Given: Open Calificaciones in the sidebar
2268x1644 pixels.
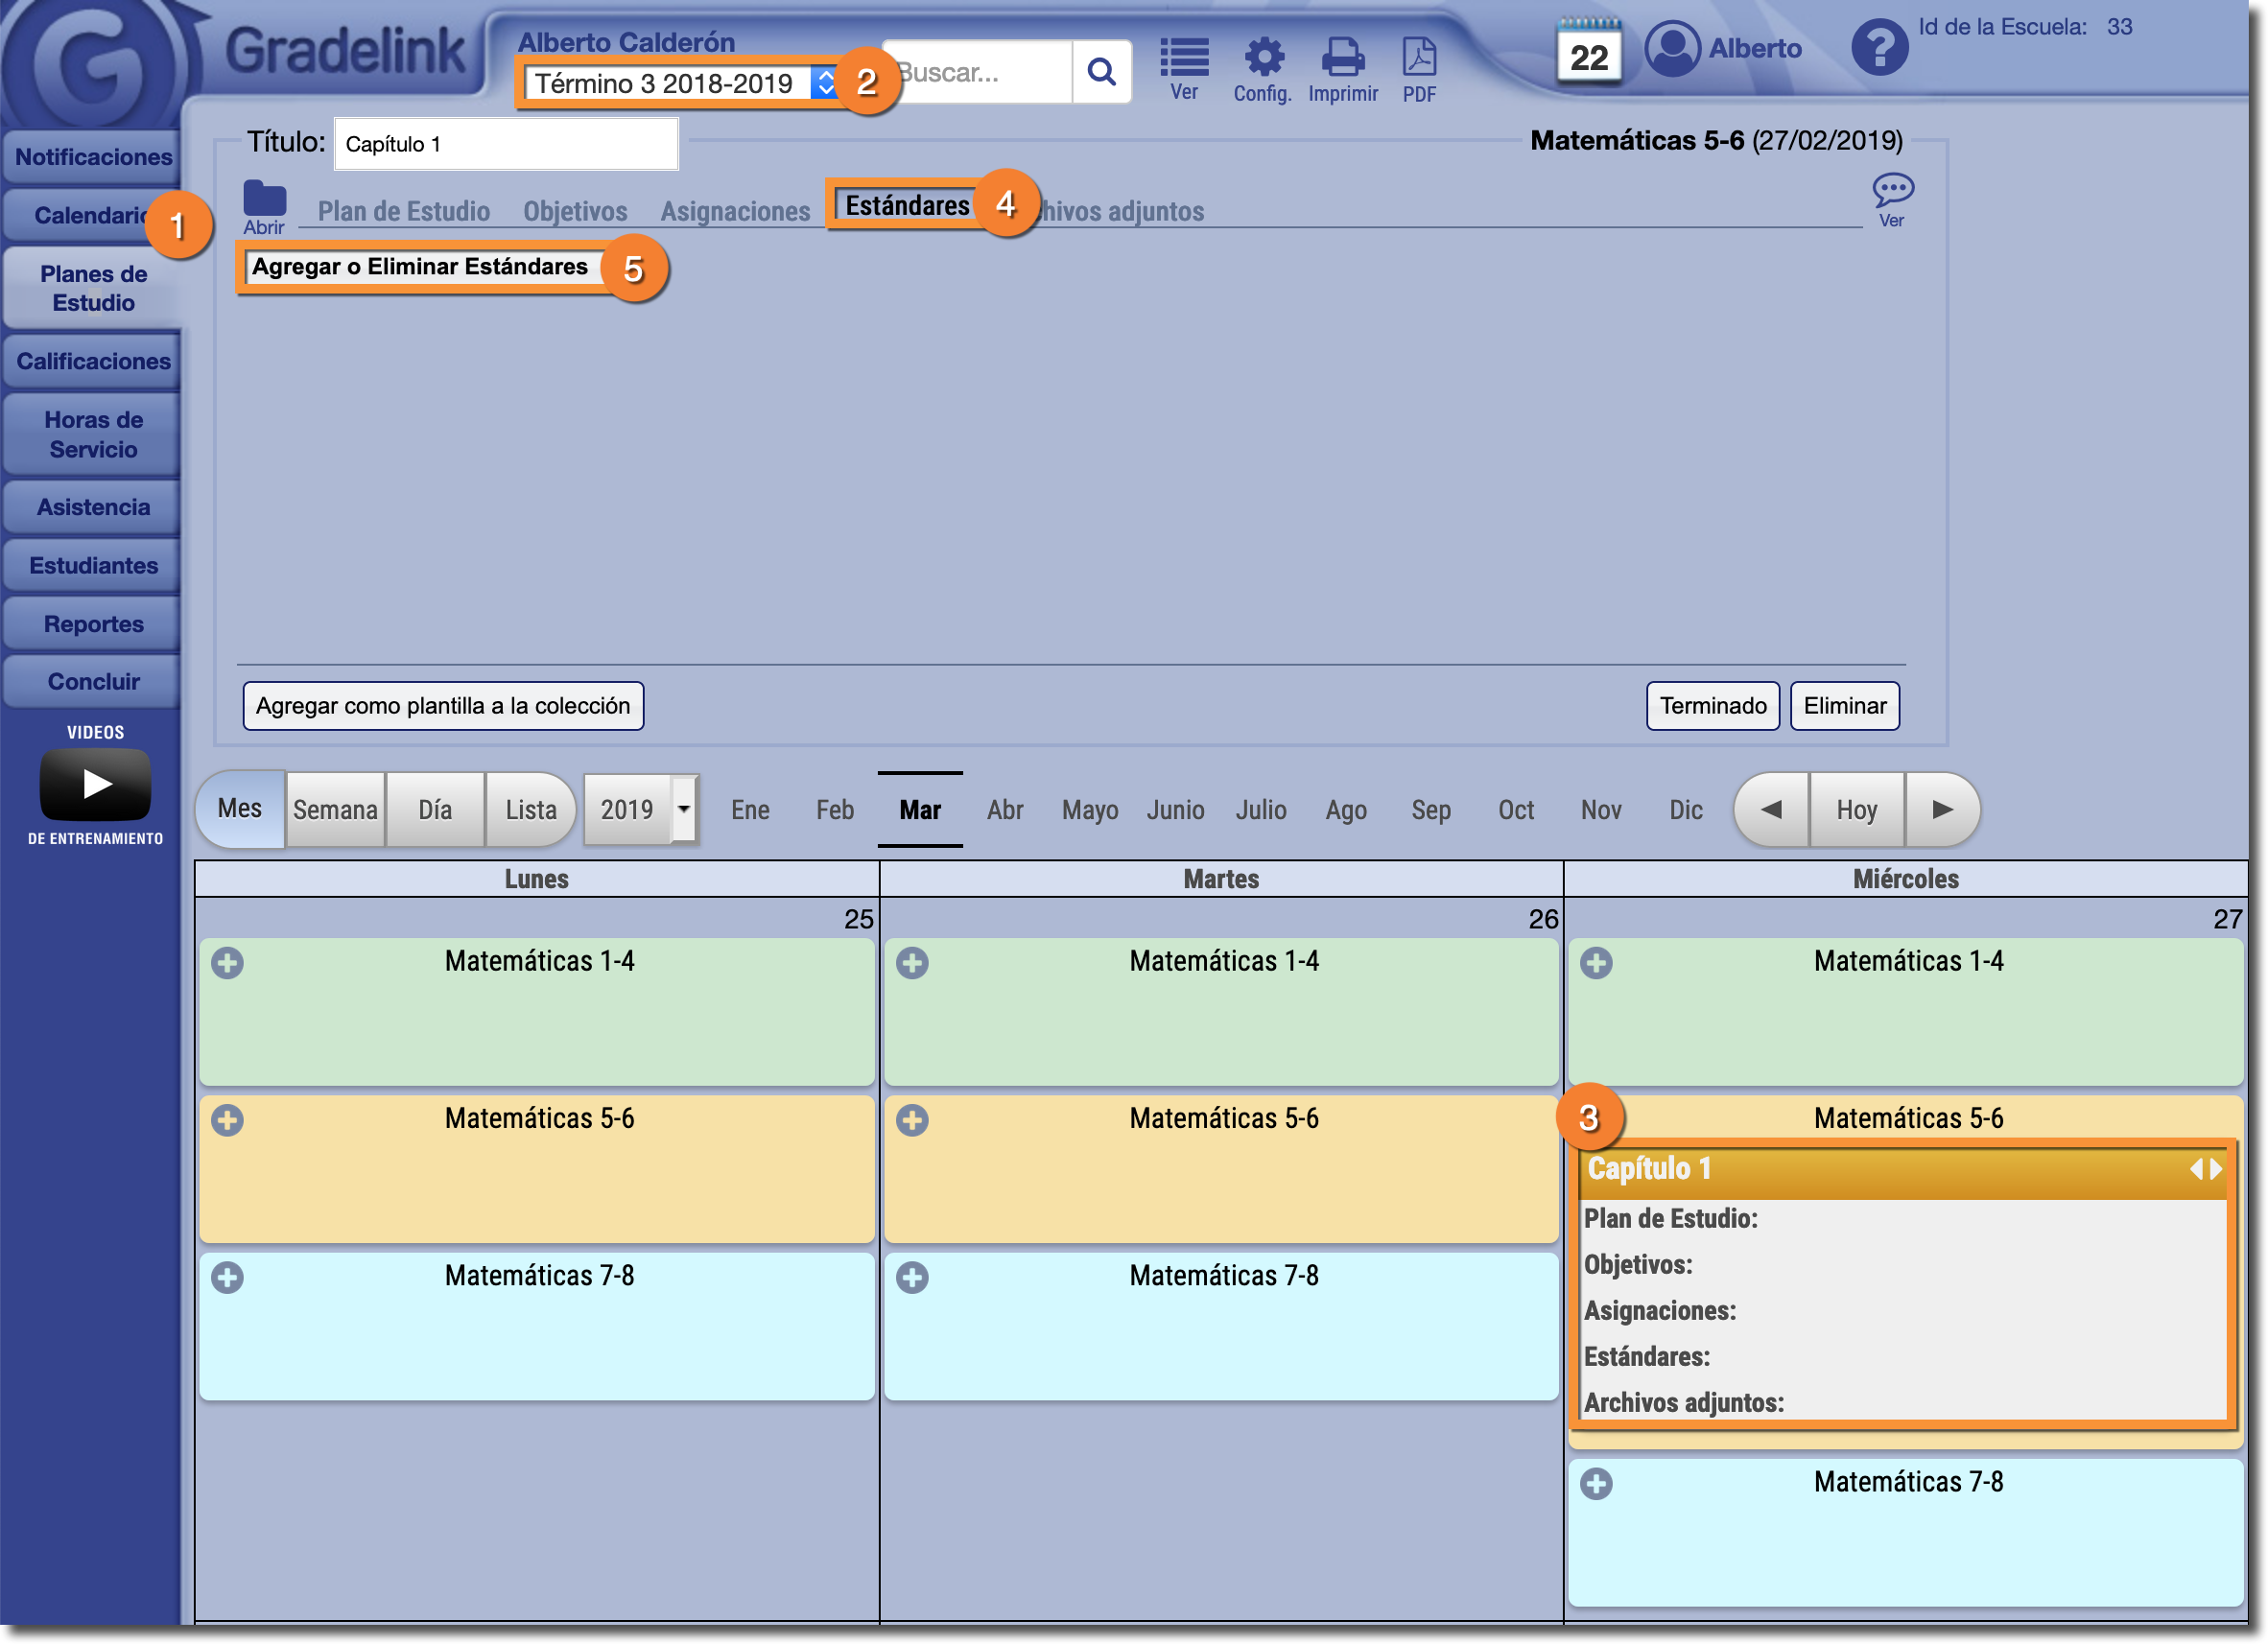Looking at the screenshot, I should tap(93, 361).
